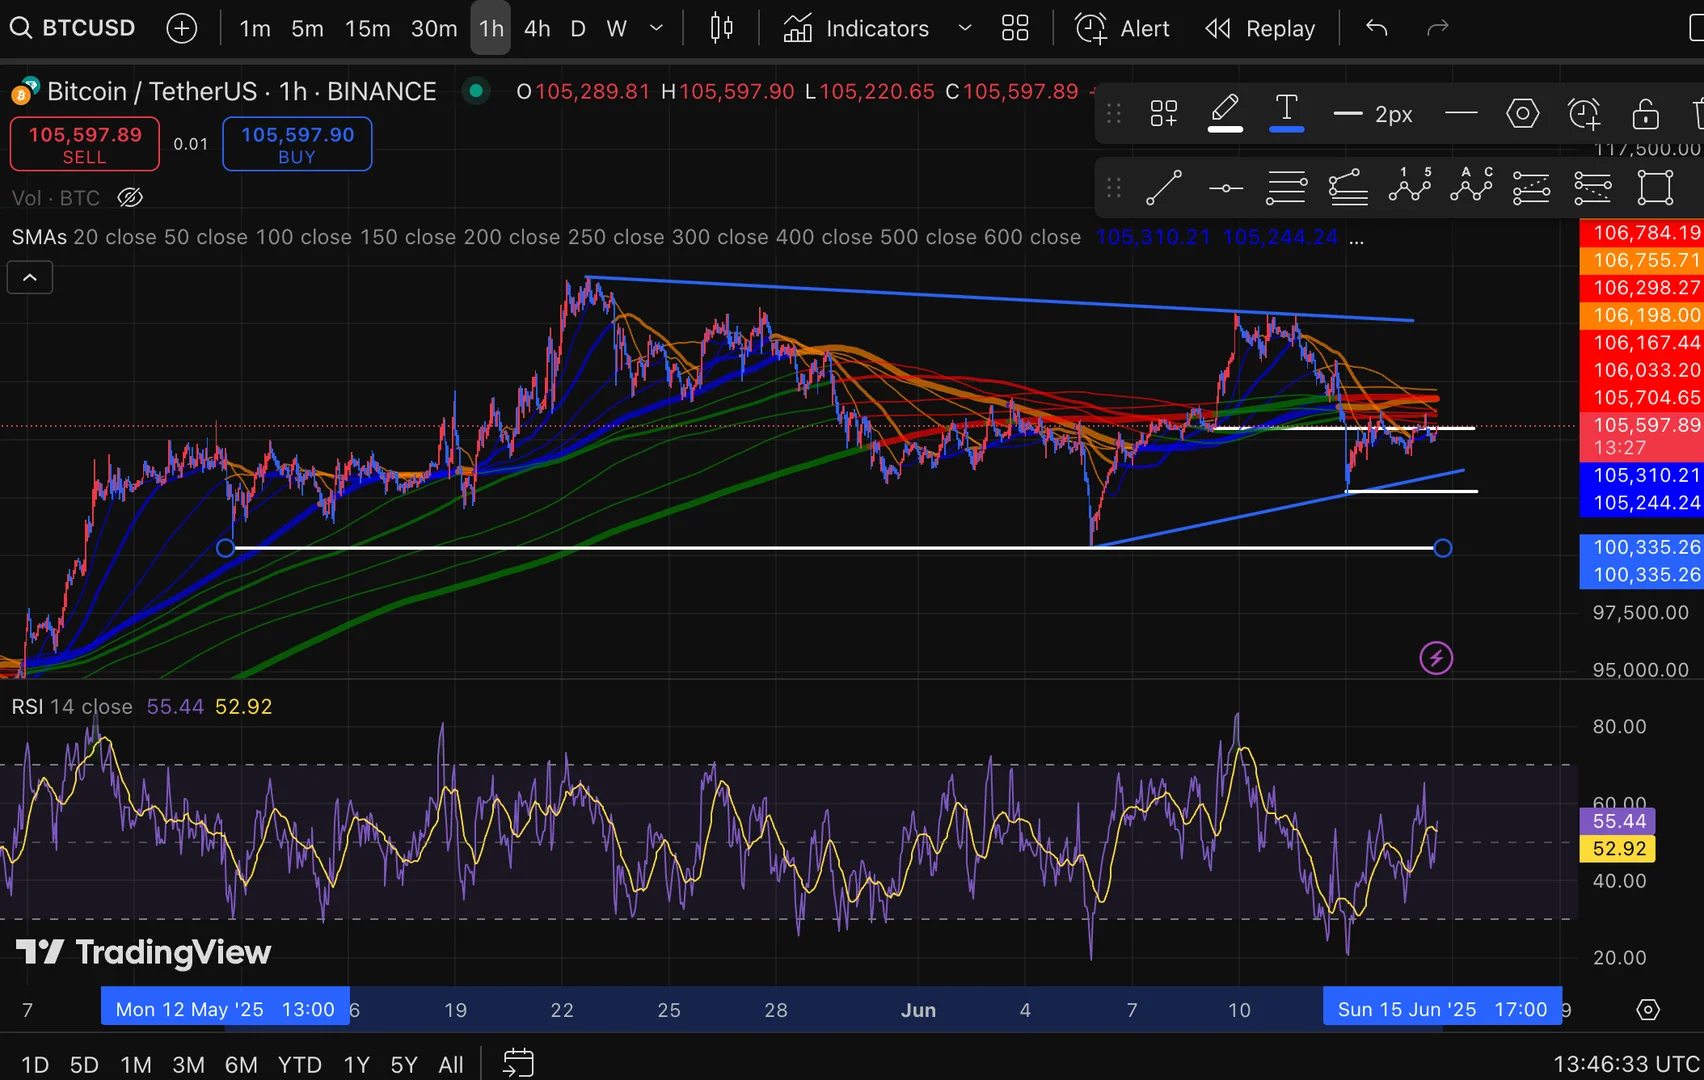
Task: Click the BTCUSD symbol search field
Action: pyautogui.click(x=75, y=28)
